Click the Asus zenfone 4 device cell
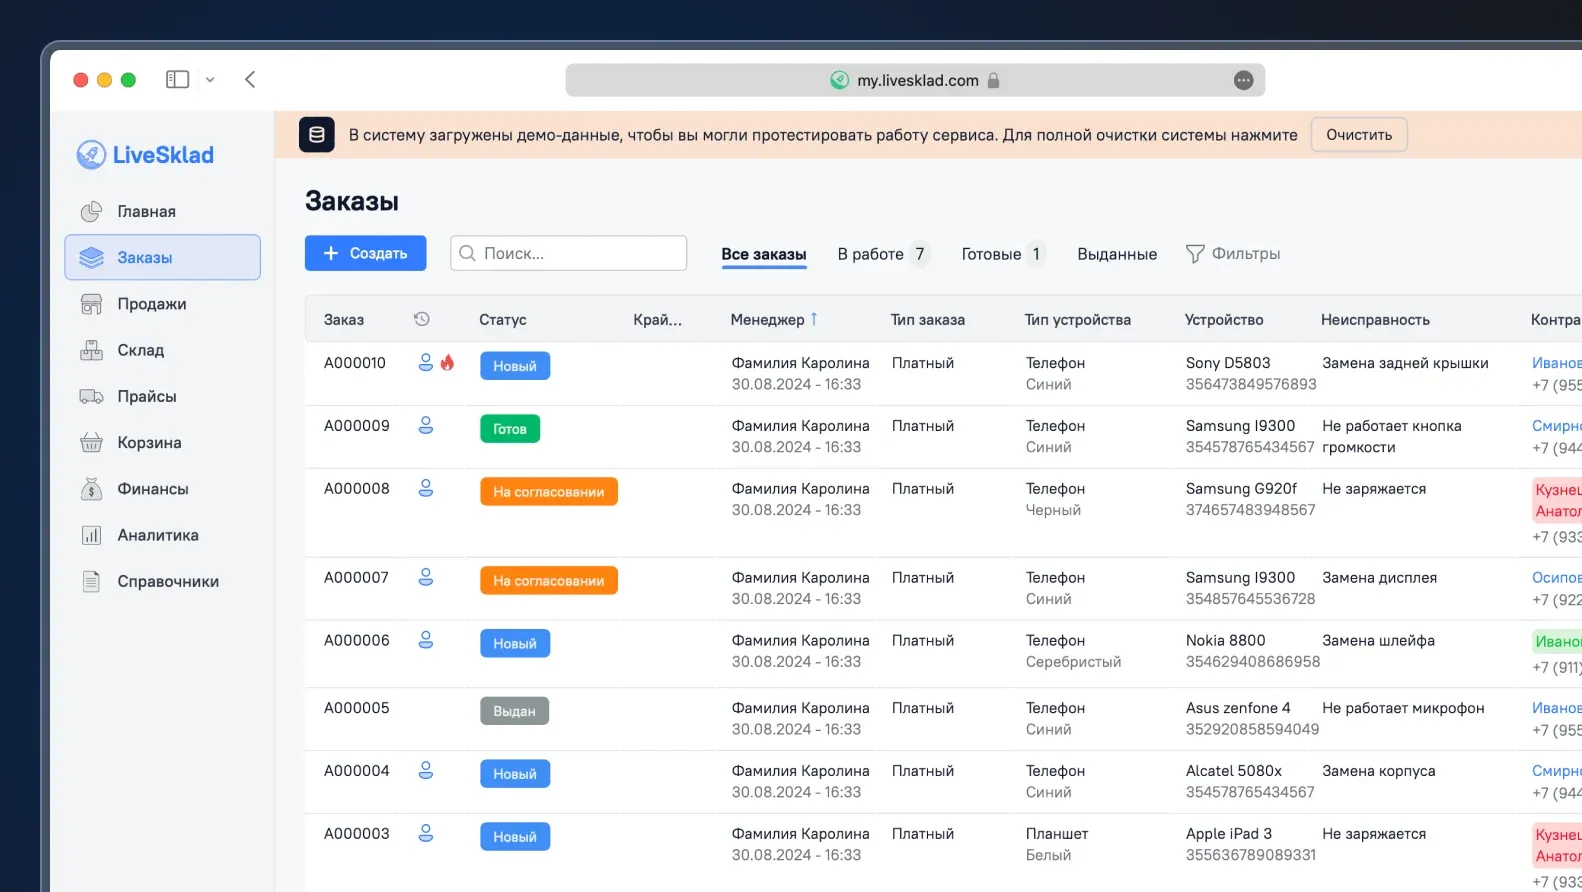 point(1238,708)
